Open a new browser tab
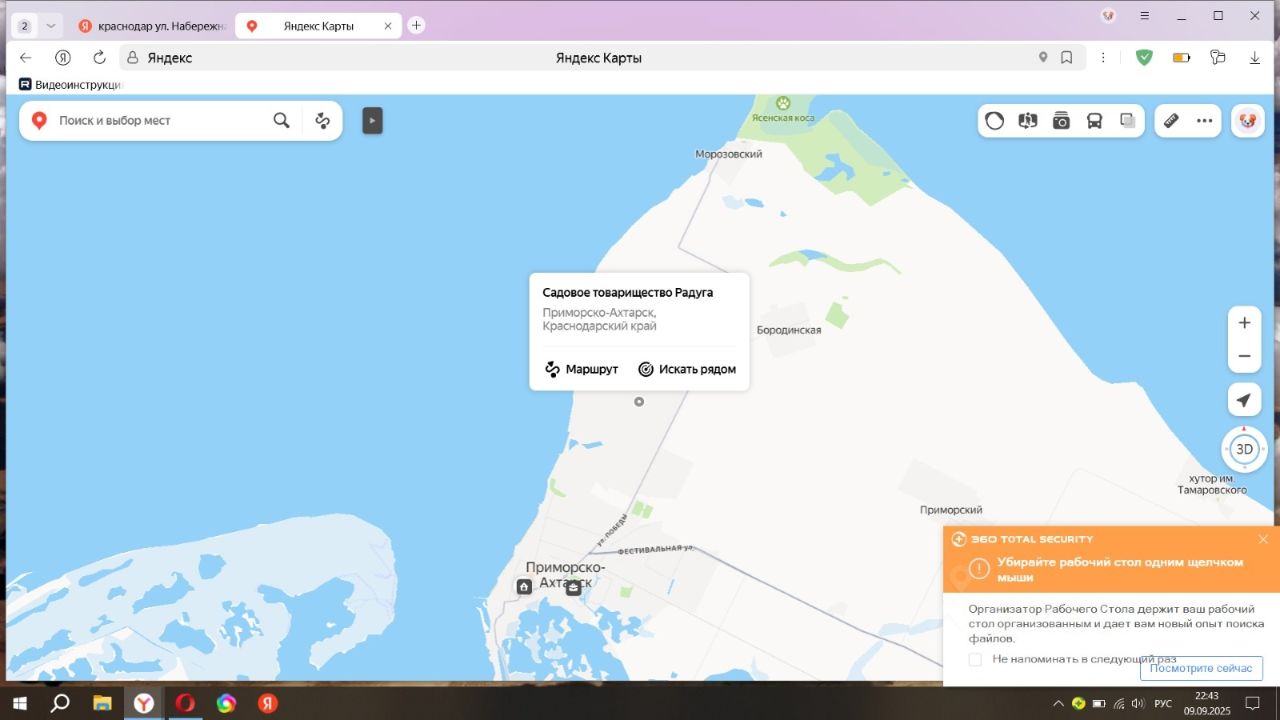The height and width of the screenshot is (720, 1280). coord(416,25)
